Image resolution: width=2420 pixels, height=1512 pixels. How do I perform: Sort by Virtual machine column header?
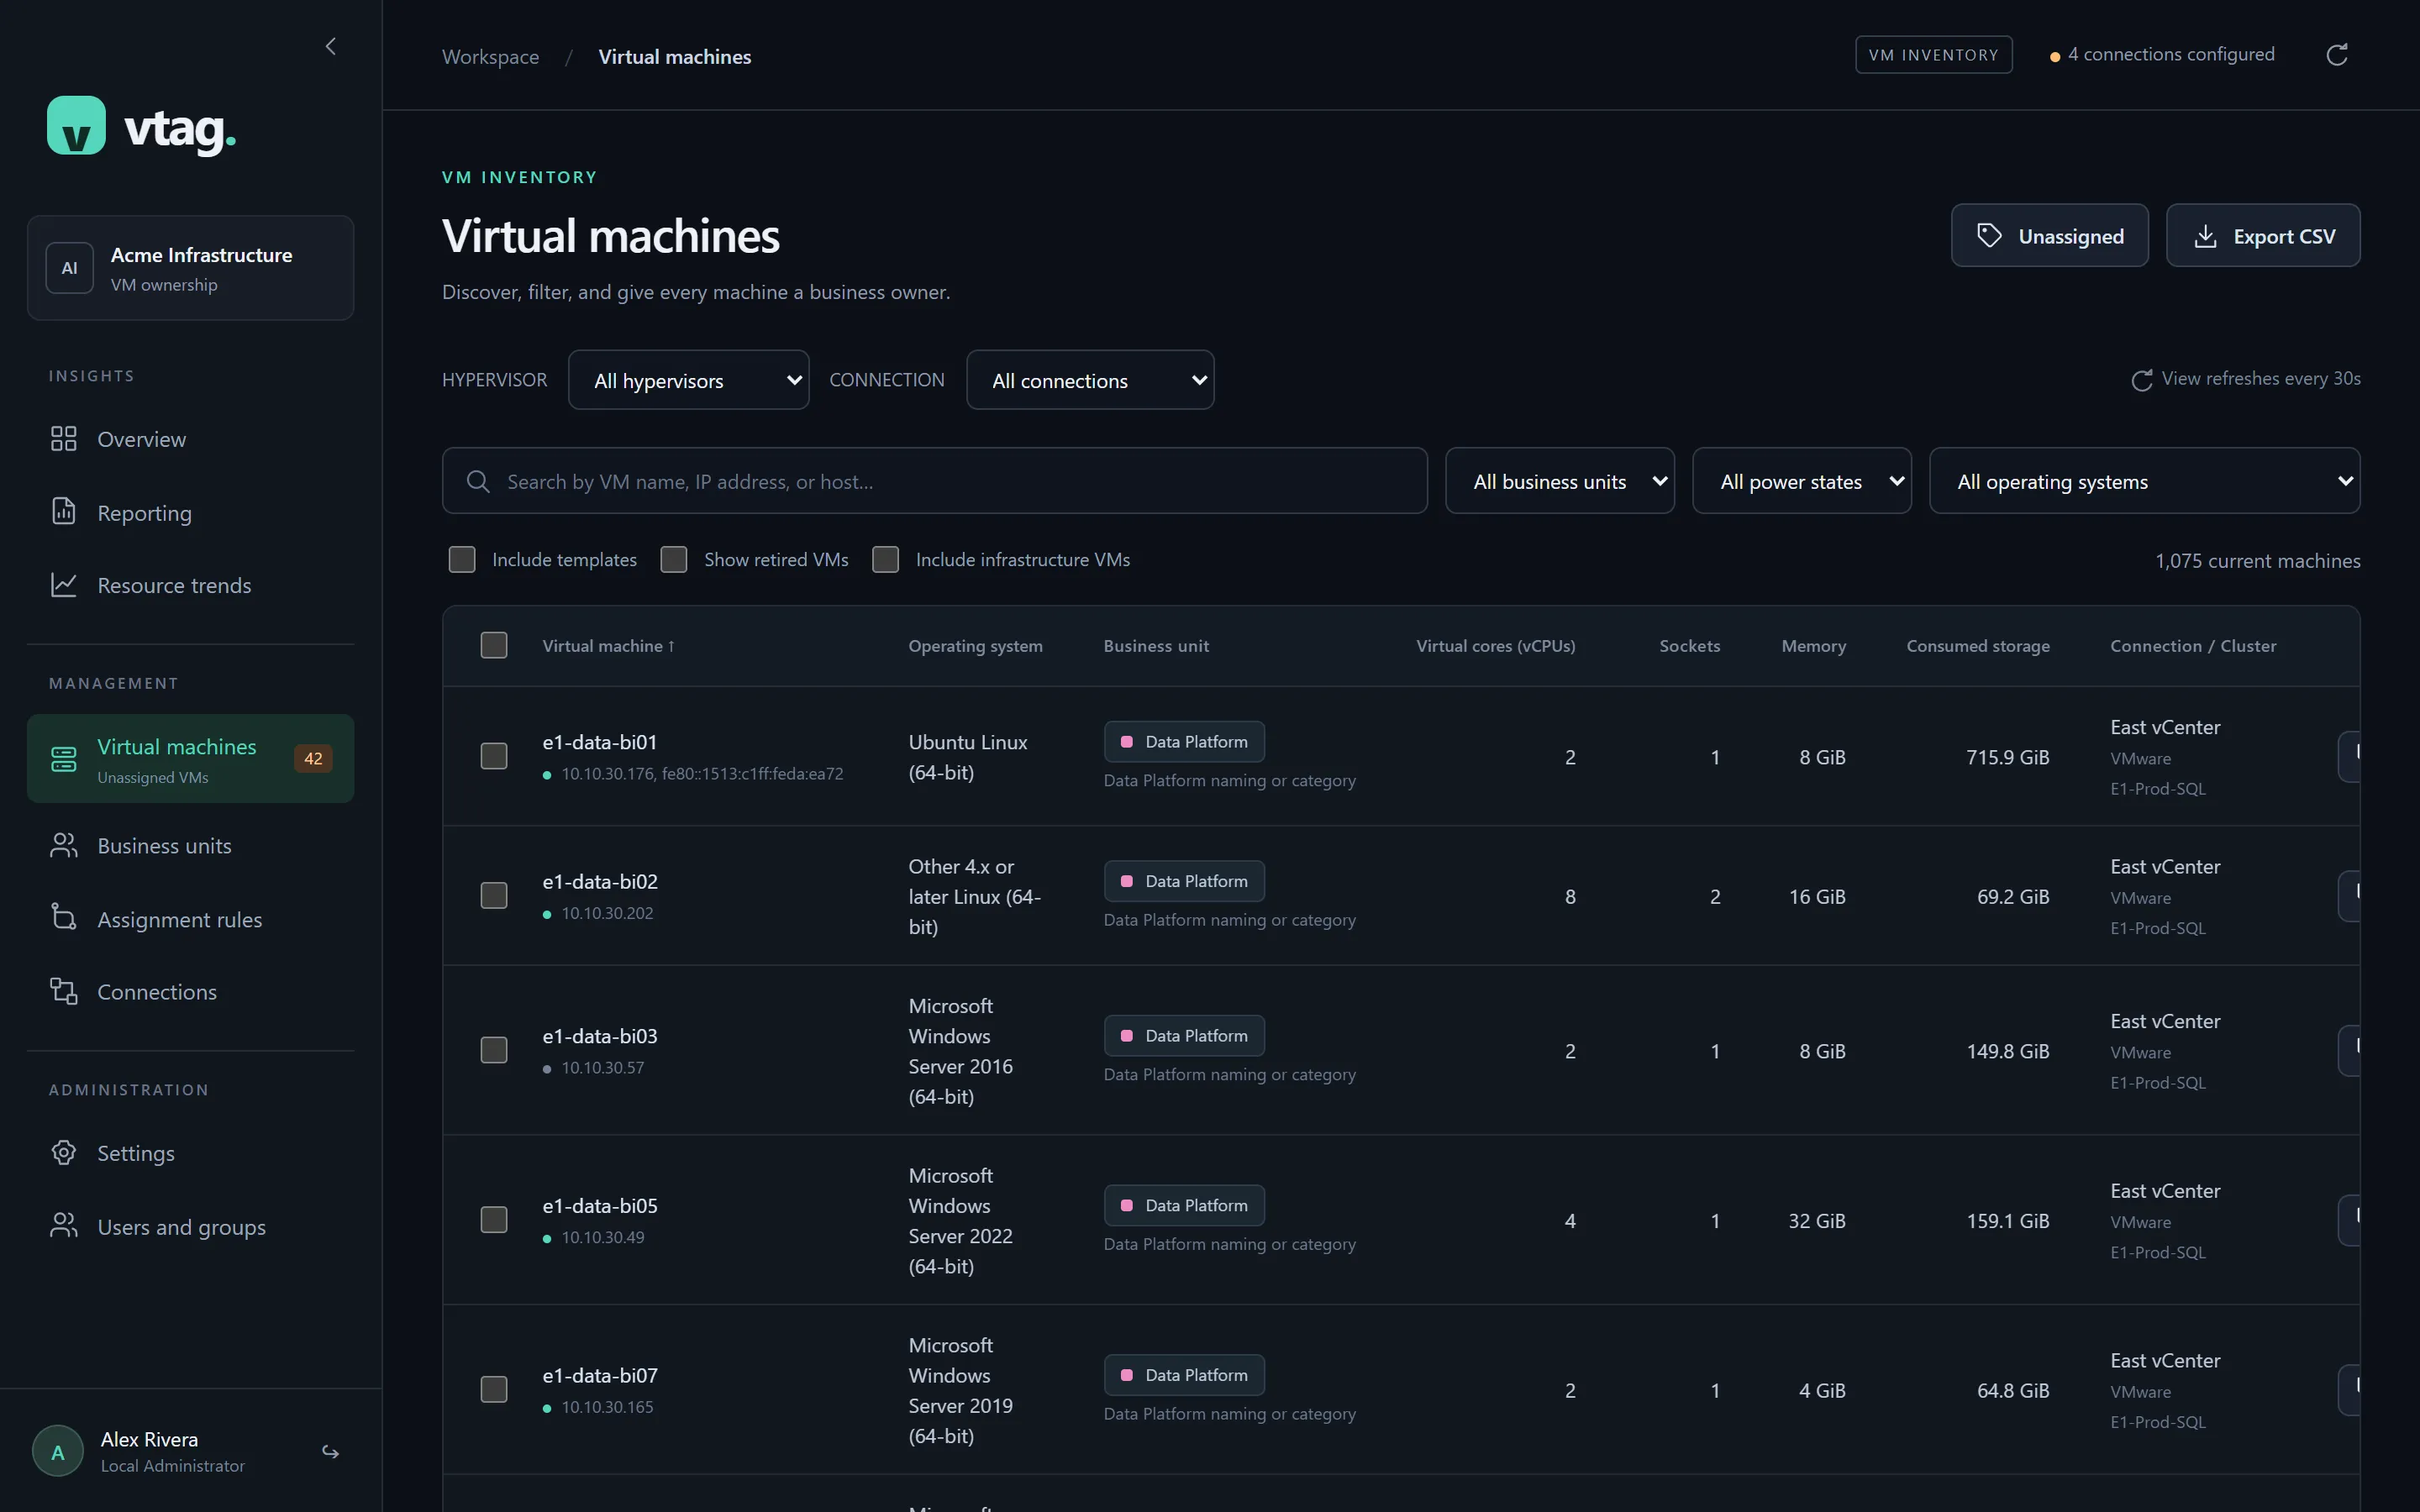608,646
